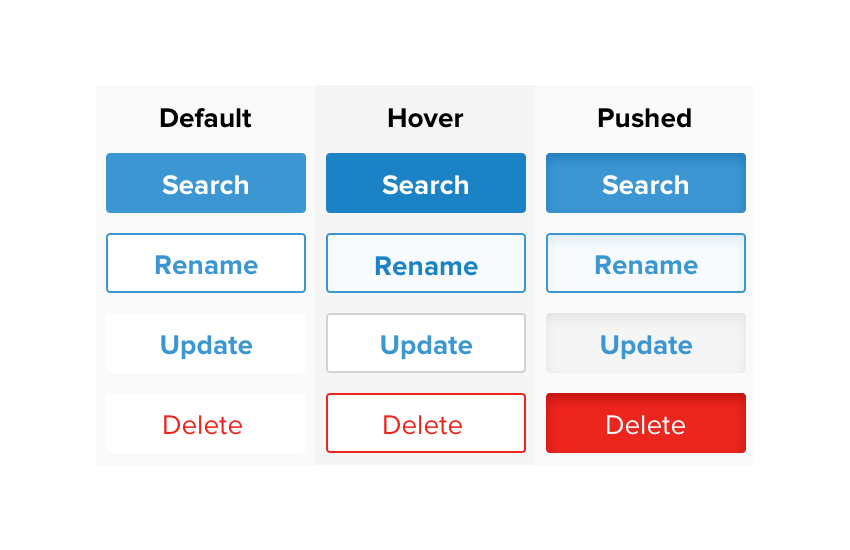The height and width of the screenshot is (550, 850).
Task: Select the Hover column heading
Action: [426, 118]
